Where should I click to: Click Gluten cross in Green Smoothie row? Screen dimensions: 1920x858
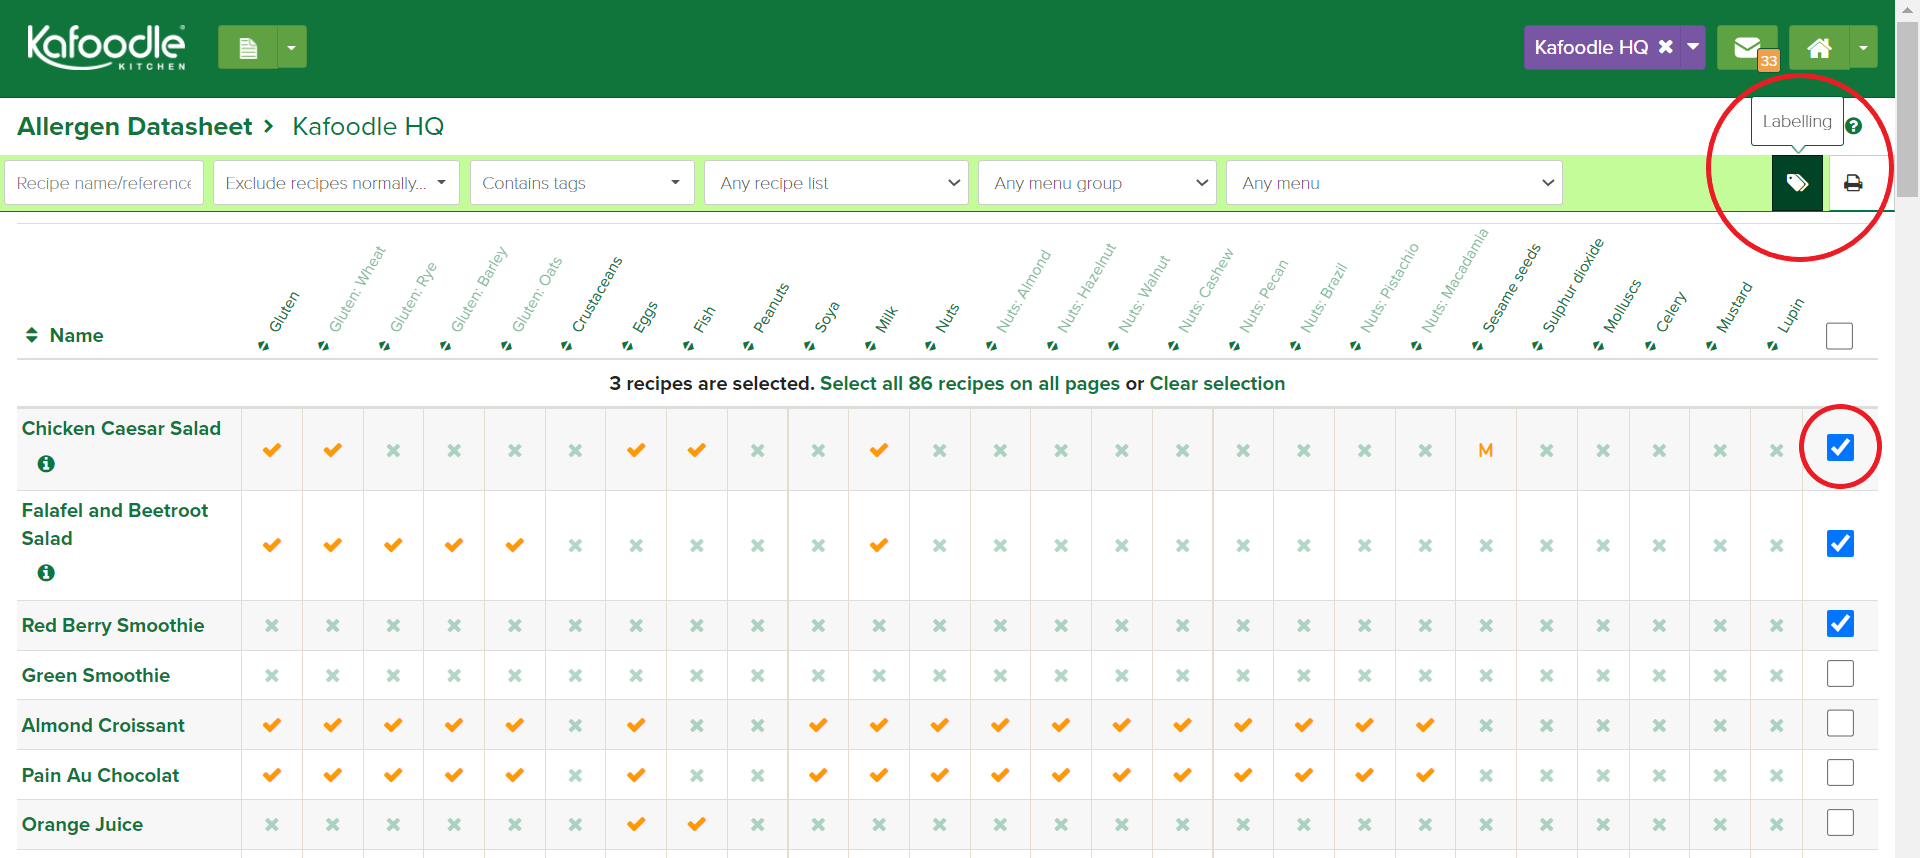point(272,675)
